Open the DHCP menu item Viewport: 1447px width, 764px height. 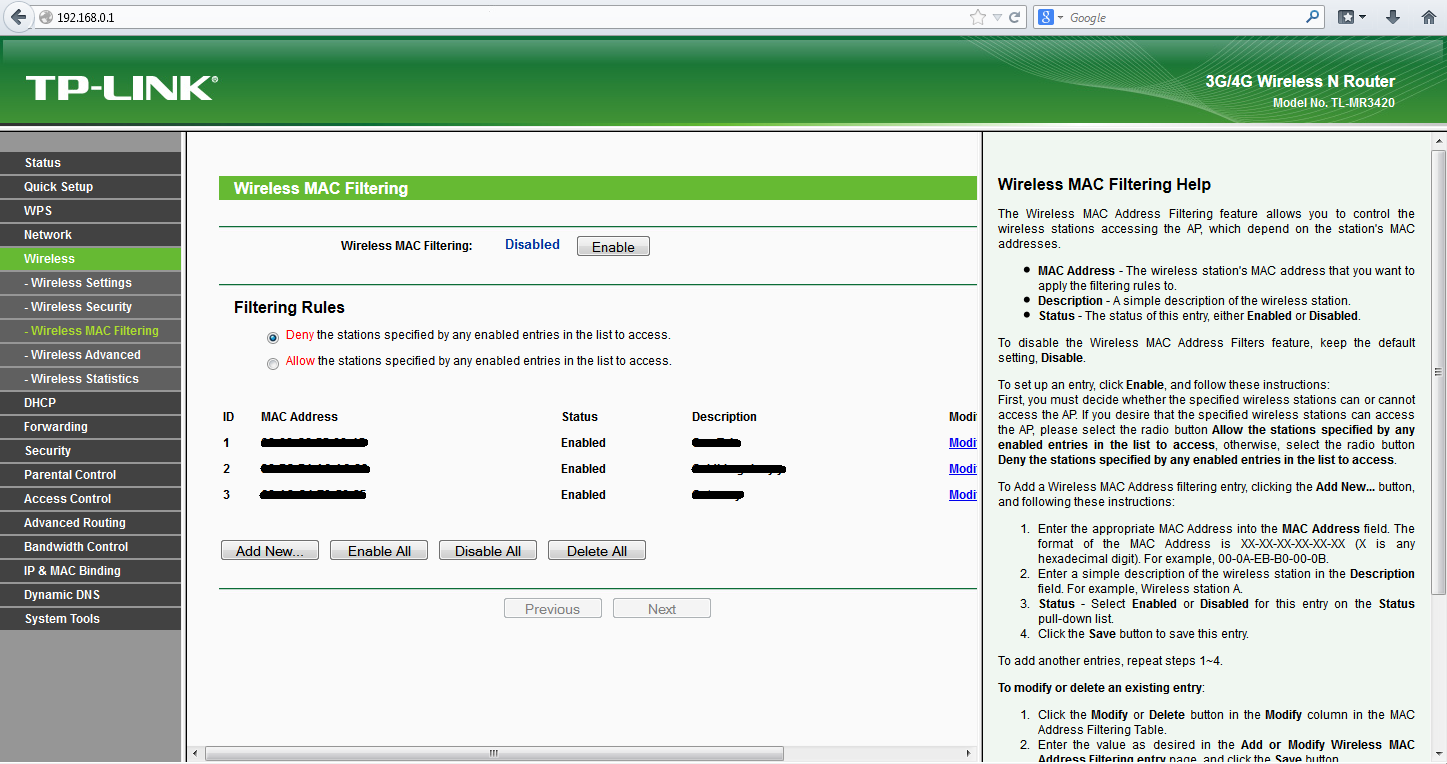pyautogui.click(x=91, y=403)
